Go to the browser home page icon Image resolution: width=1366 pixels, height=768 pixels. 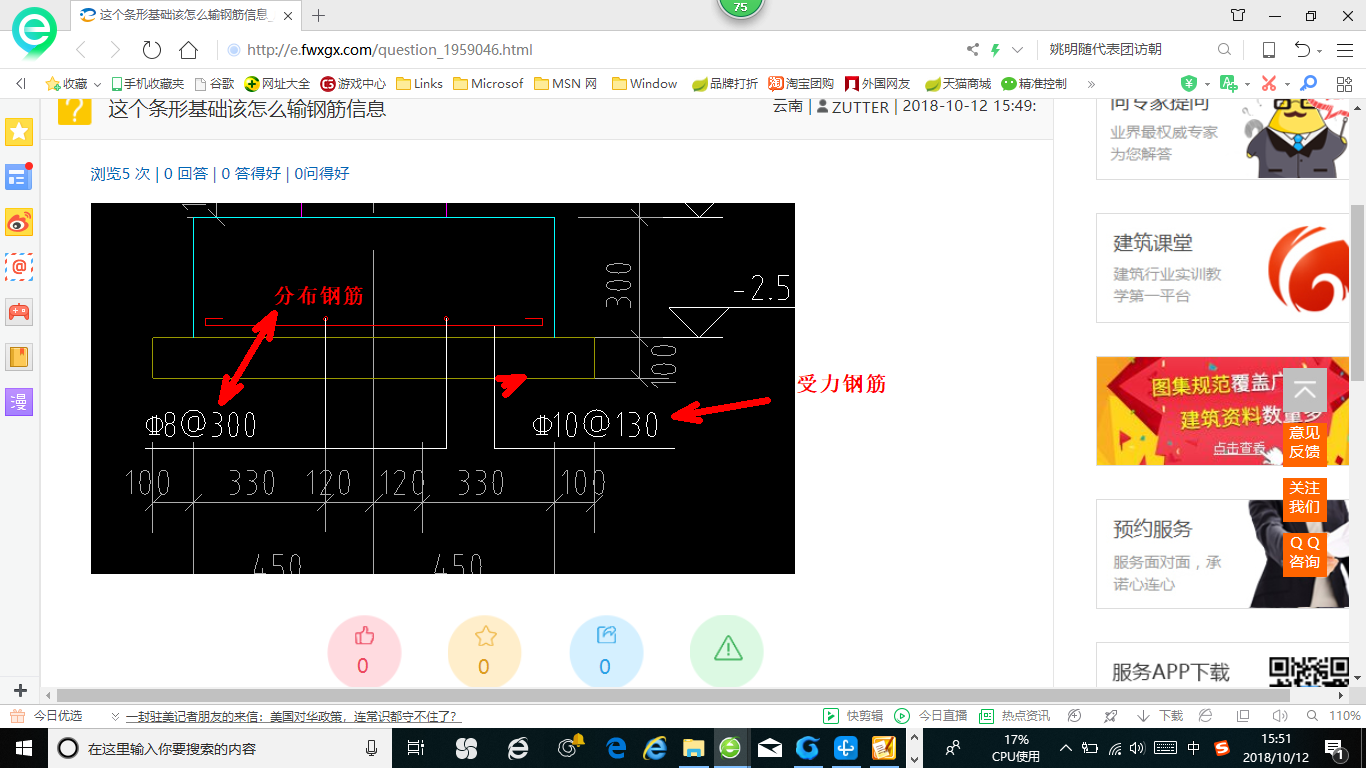(188, 50)
